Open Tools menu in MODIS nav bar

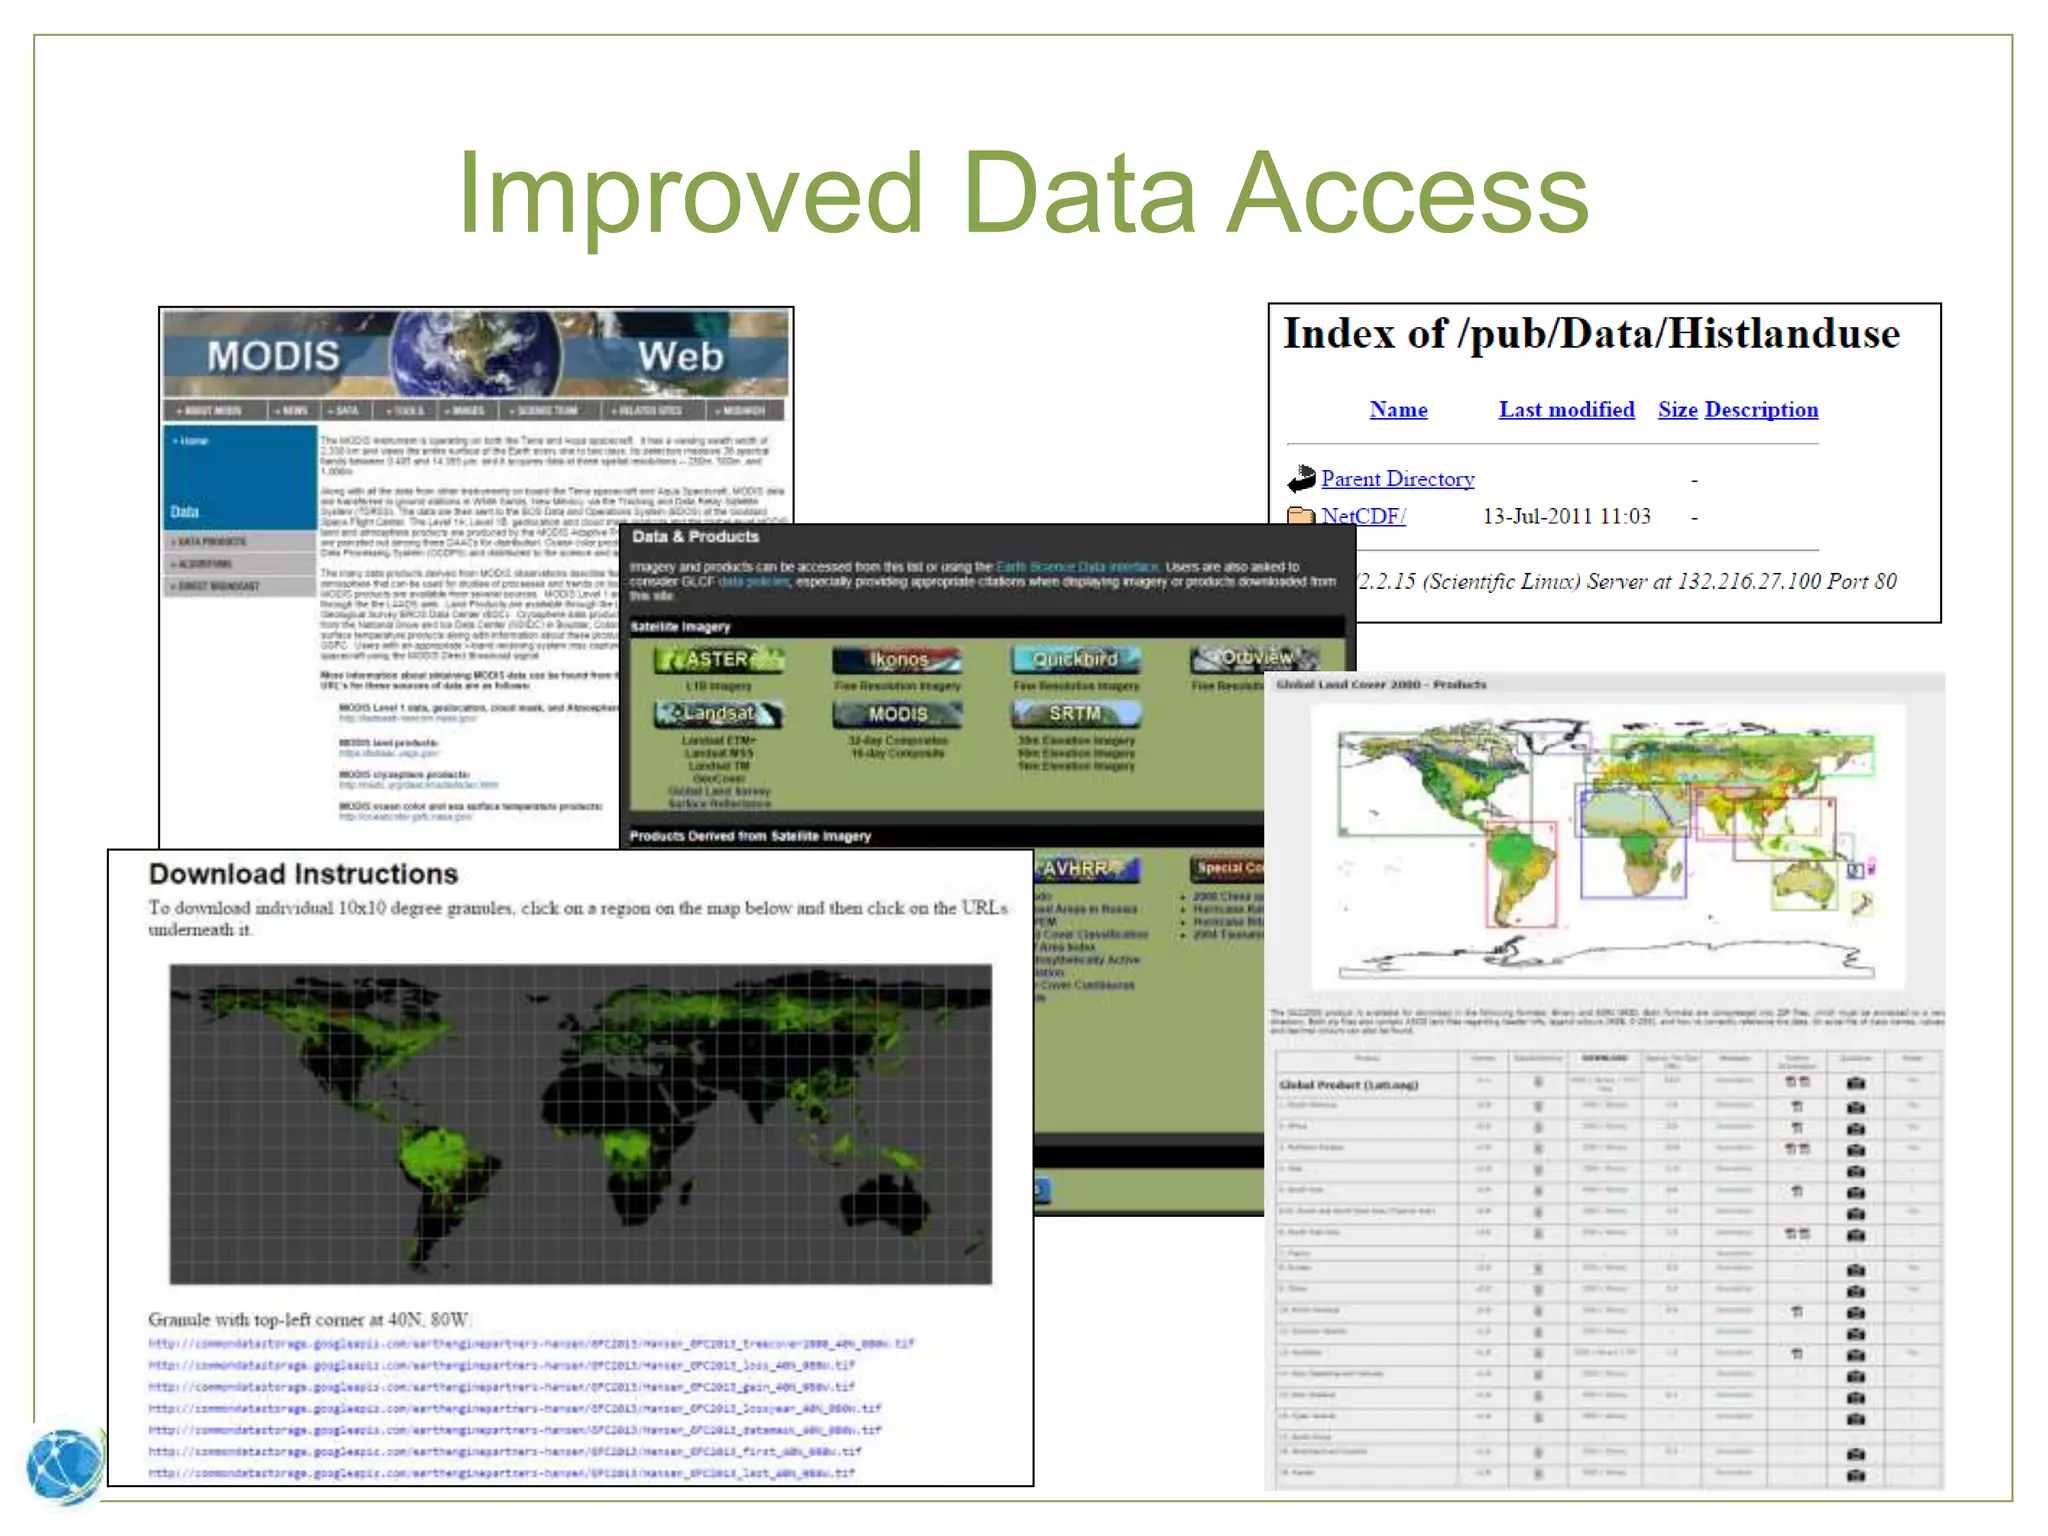[405, 411]
